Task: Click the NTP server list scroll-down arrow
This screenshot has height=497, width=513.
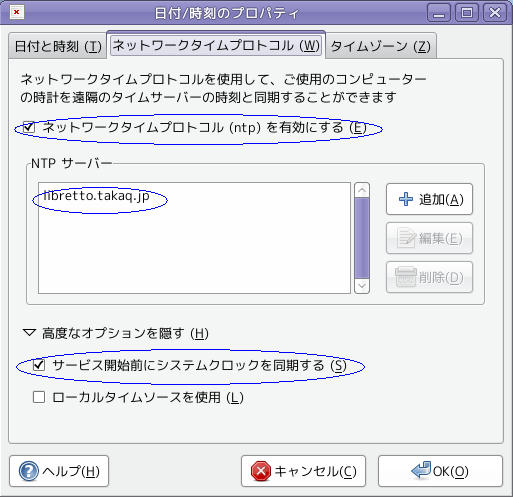Action: [x=362, y=286]
